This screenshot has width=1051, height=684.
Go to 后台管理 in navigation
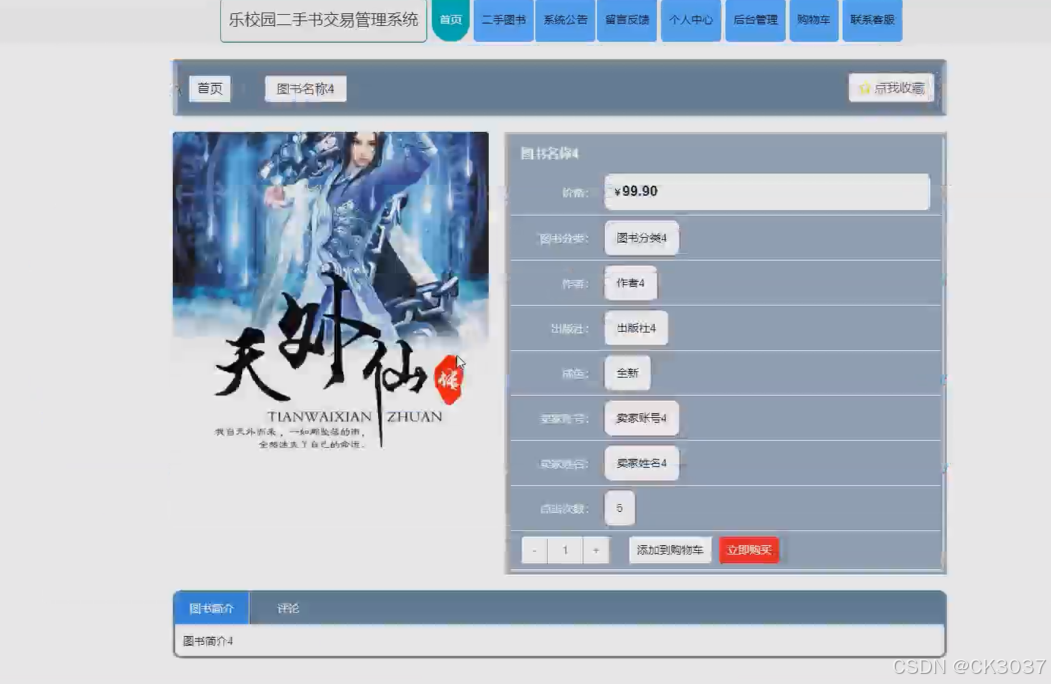click(x=755, y=20)
